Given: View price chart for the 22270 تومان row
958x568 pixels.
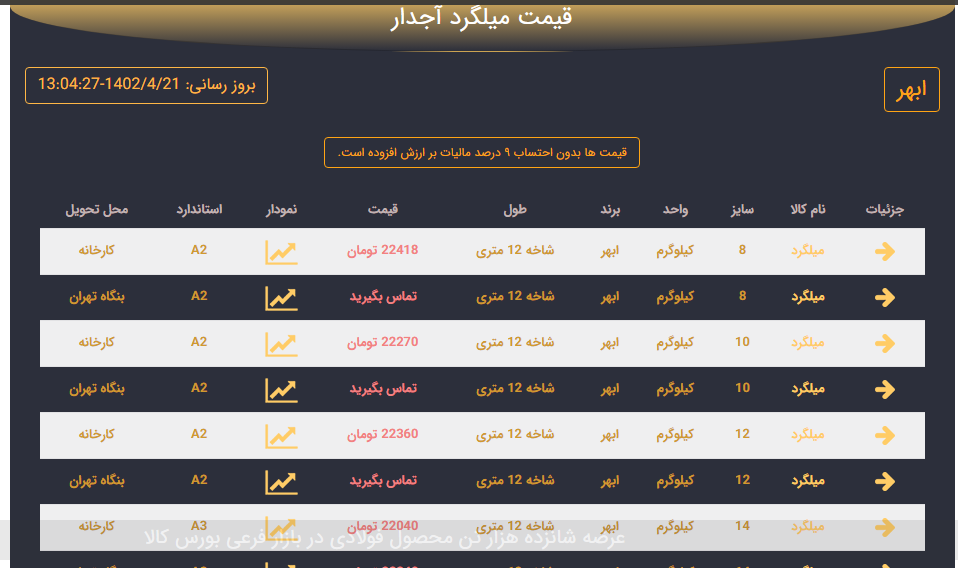Looking at the screenshot, I should click(x=281, y=344).
